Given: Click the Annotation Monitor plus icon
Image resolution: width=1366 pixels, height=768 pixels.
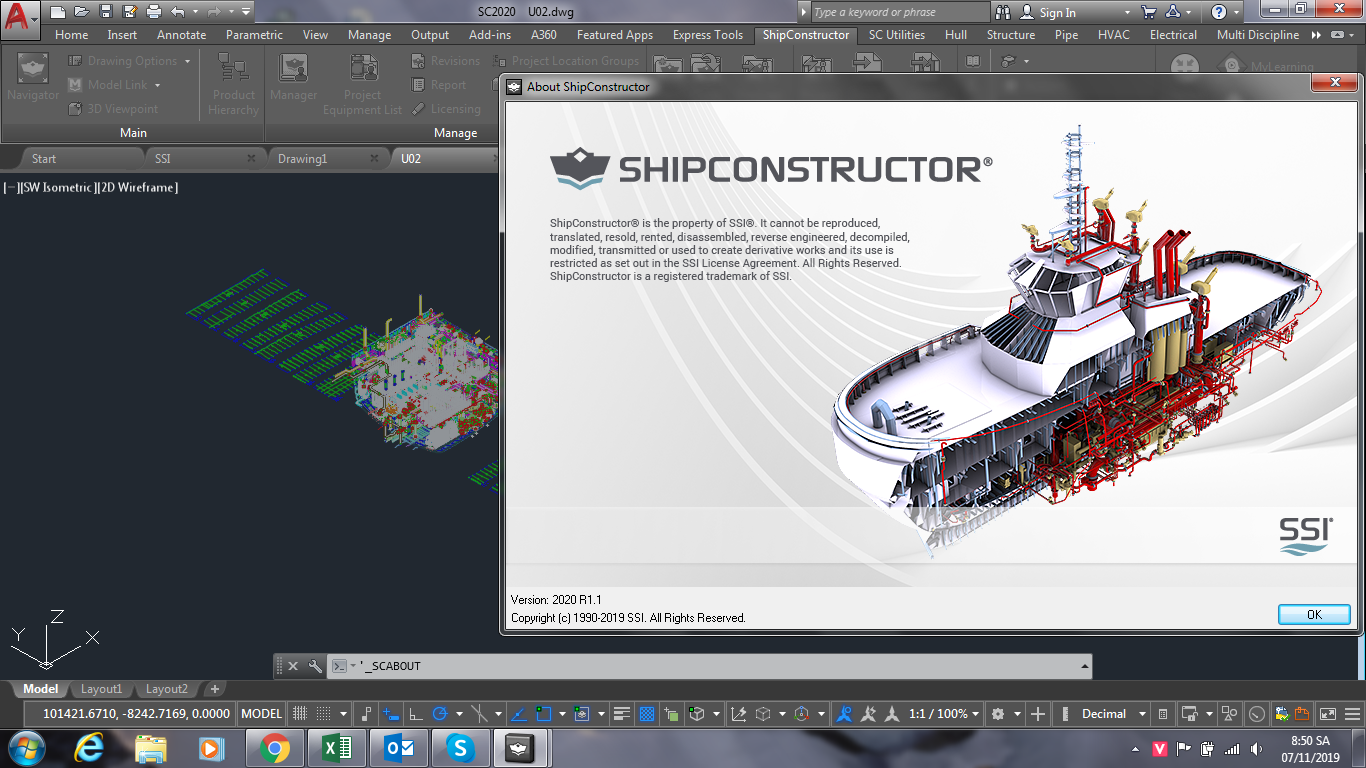Looking at the screenshot, I should 1038,714.
